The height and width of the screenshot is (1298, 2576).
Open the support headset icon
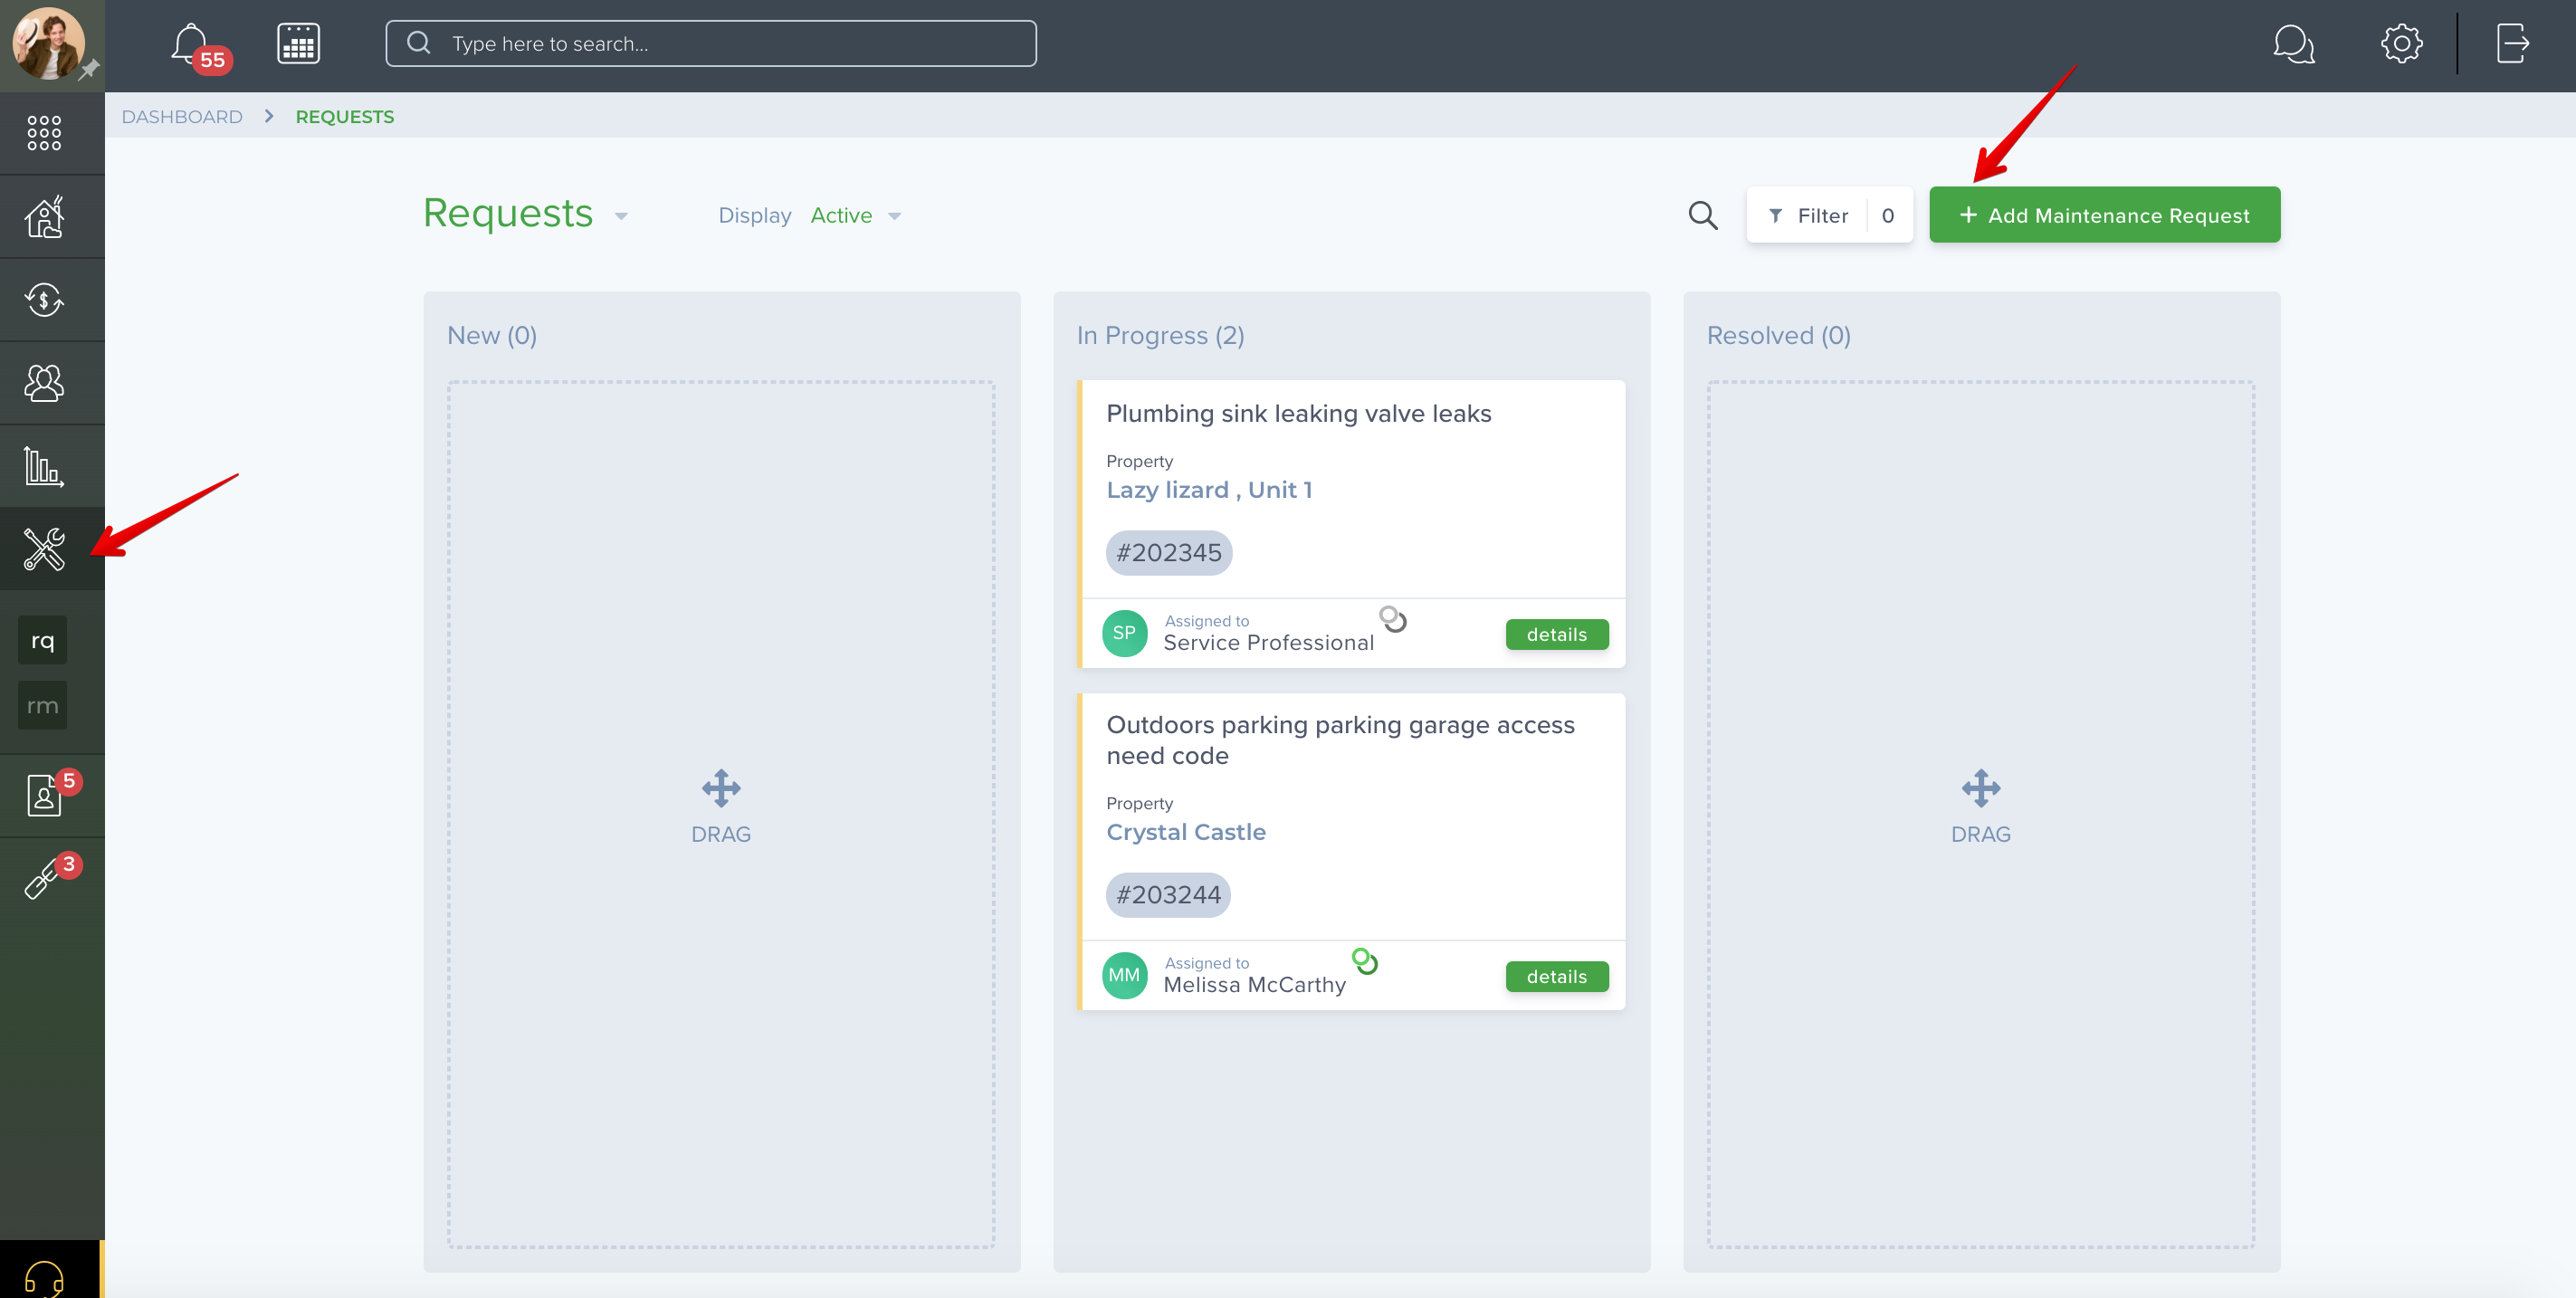pyautogui.click(x=44, y=1278)
